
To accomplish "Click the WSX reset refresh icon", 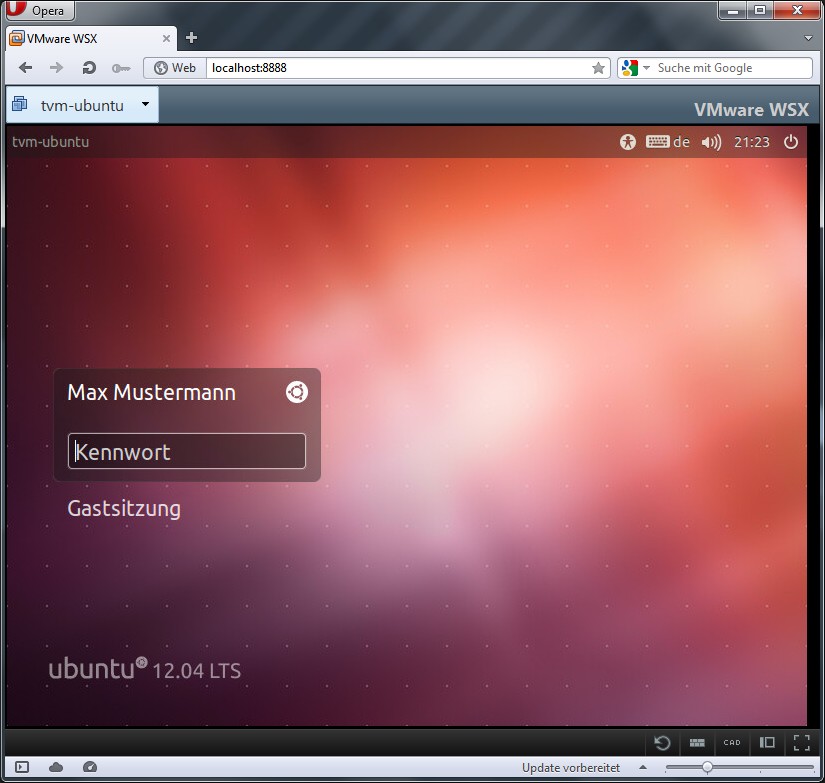I will click(662, 742).
